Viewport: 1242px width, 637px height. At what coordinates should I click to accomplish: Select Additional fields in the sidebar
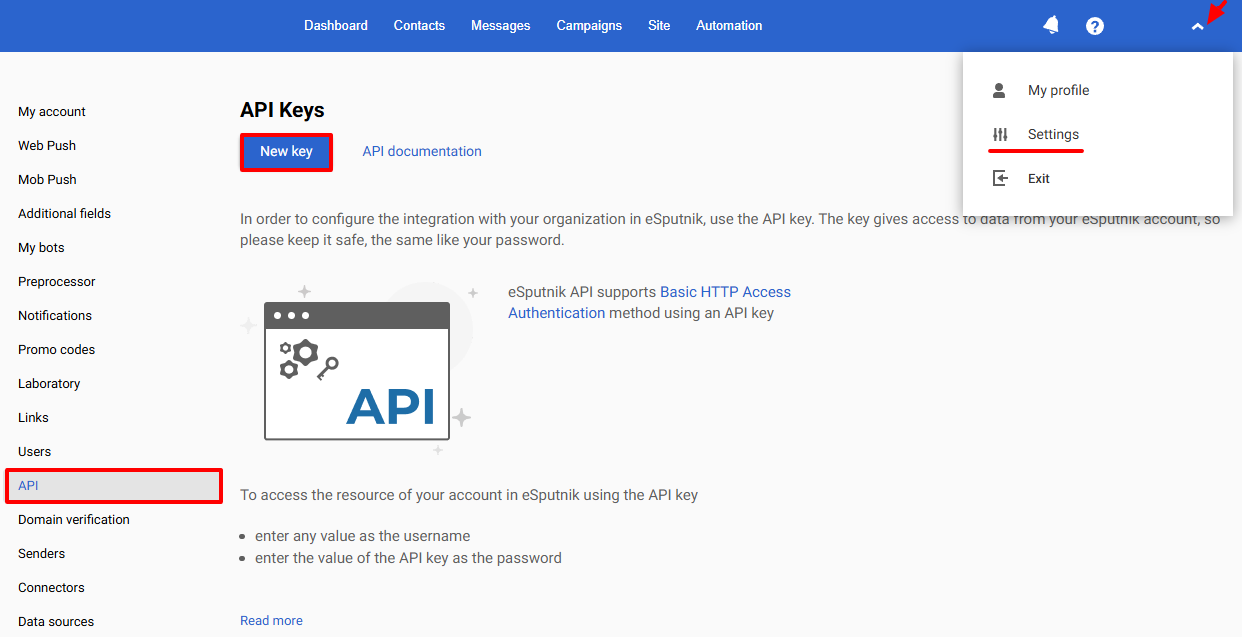click(64, 213)
